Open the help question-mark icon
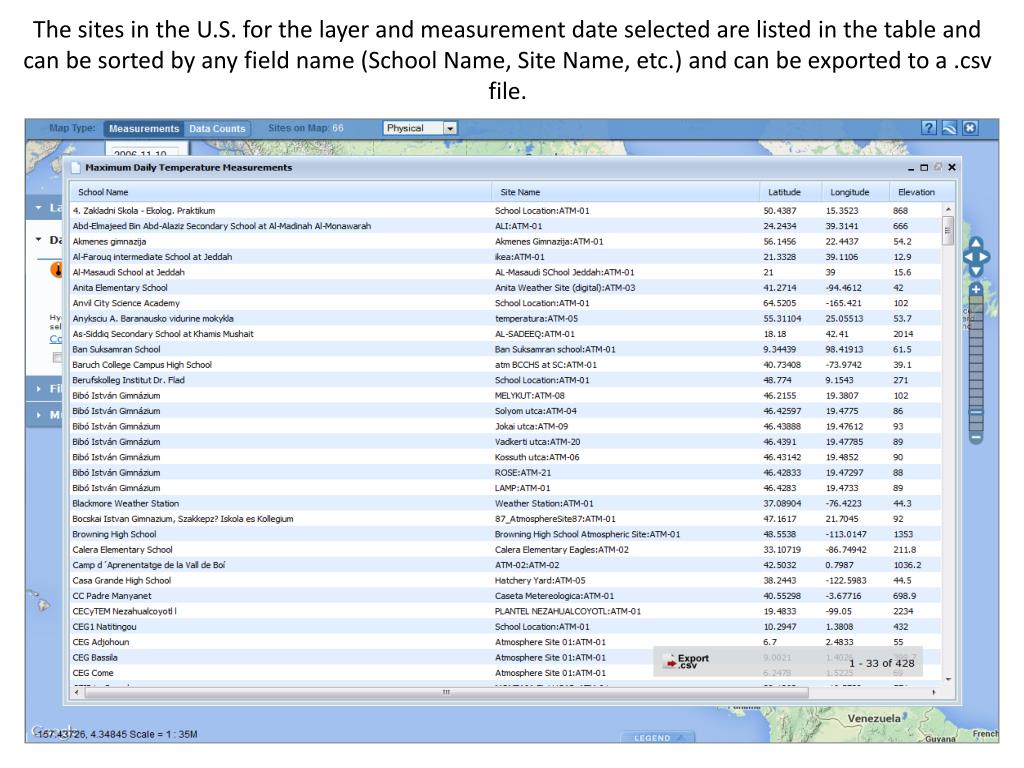 [929, 128]
